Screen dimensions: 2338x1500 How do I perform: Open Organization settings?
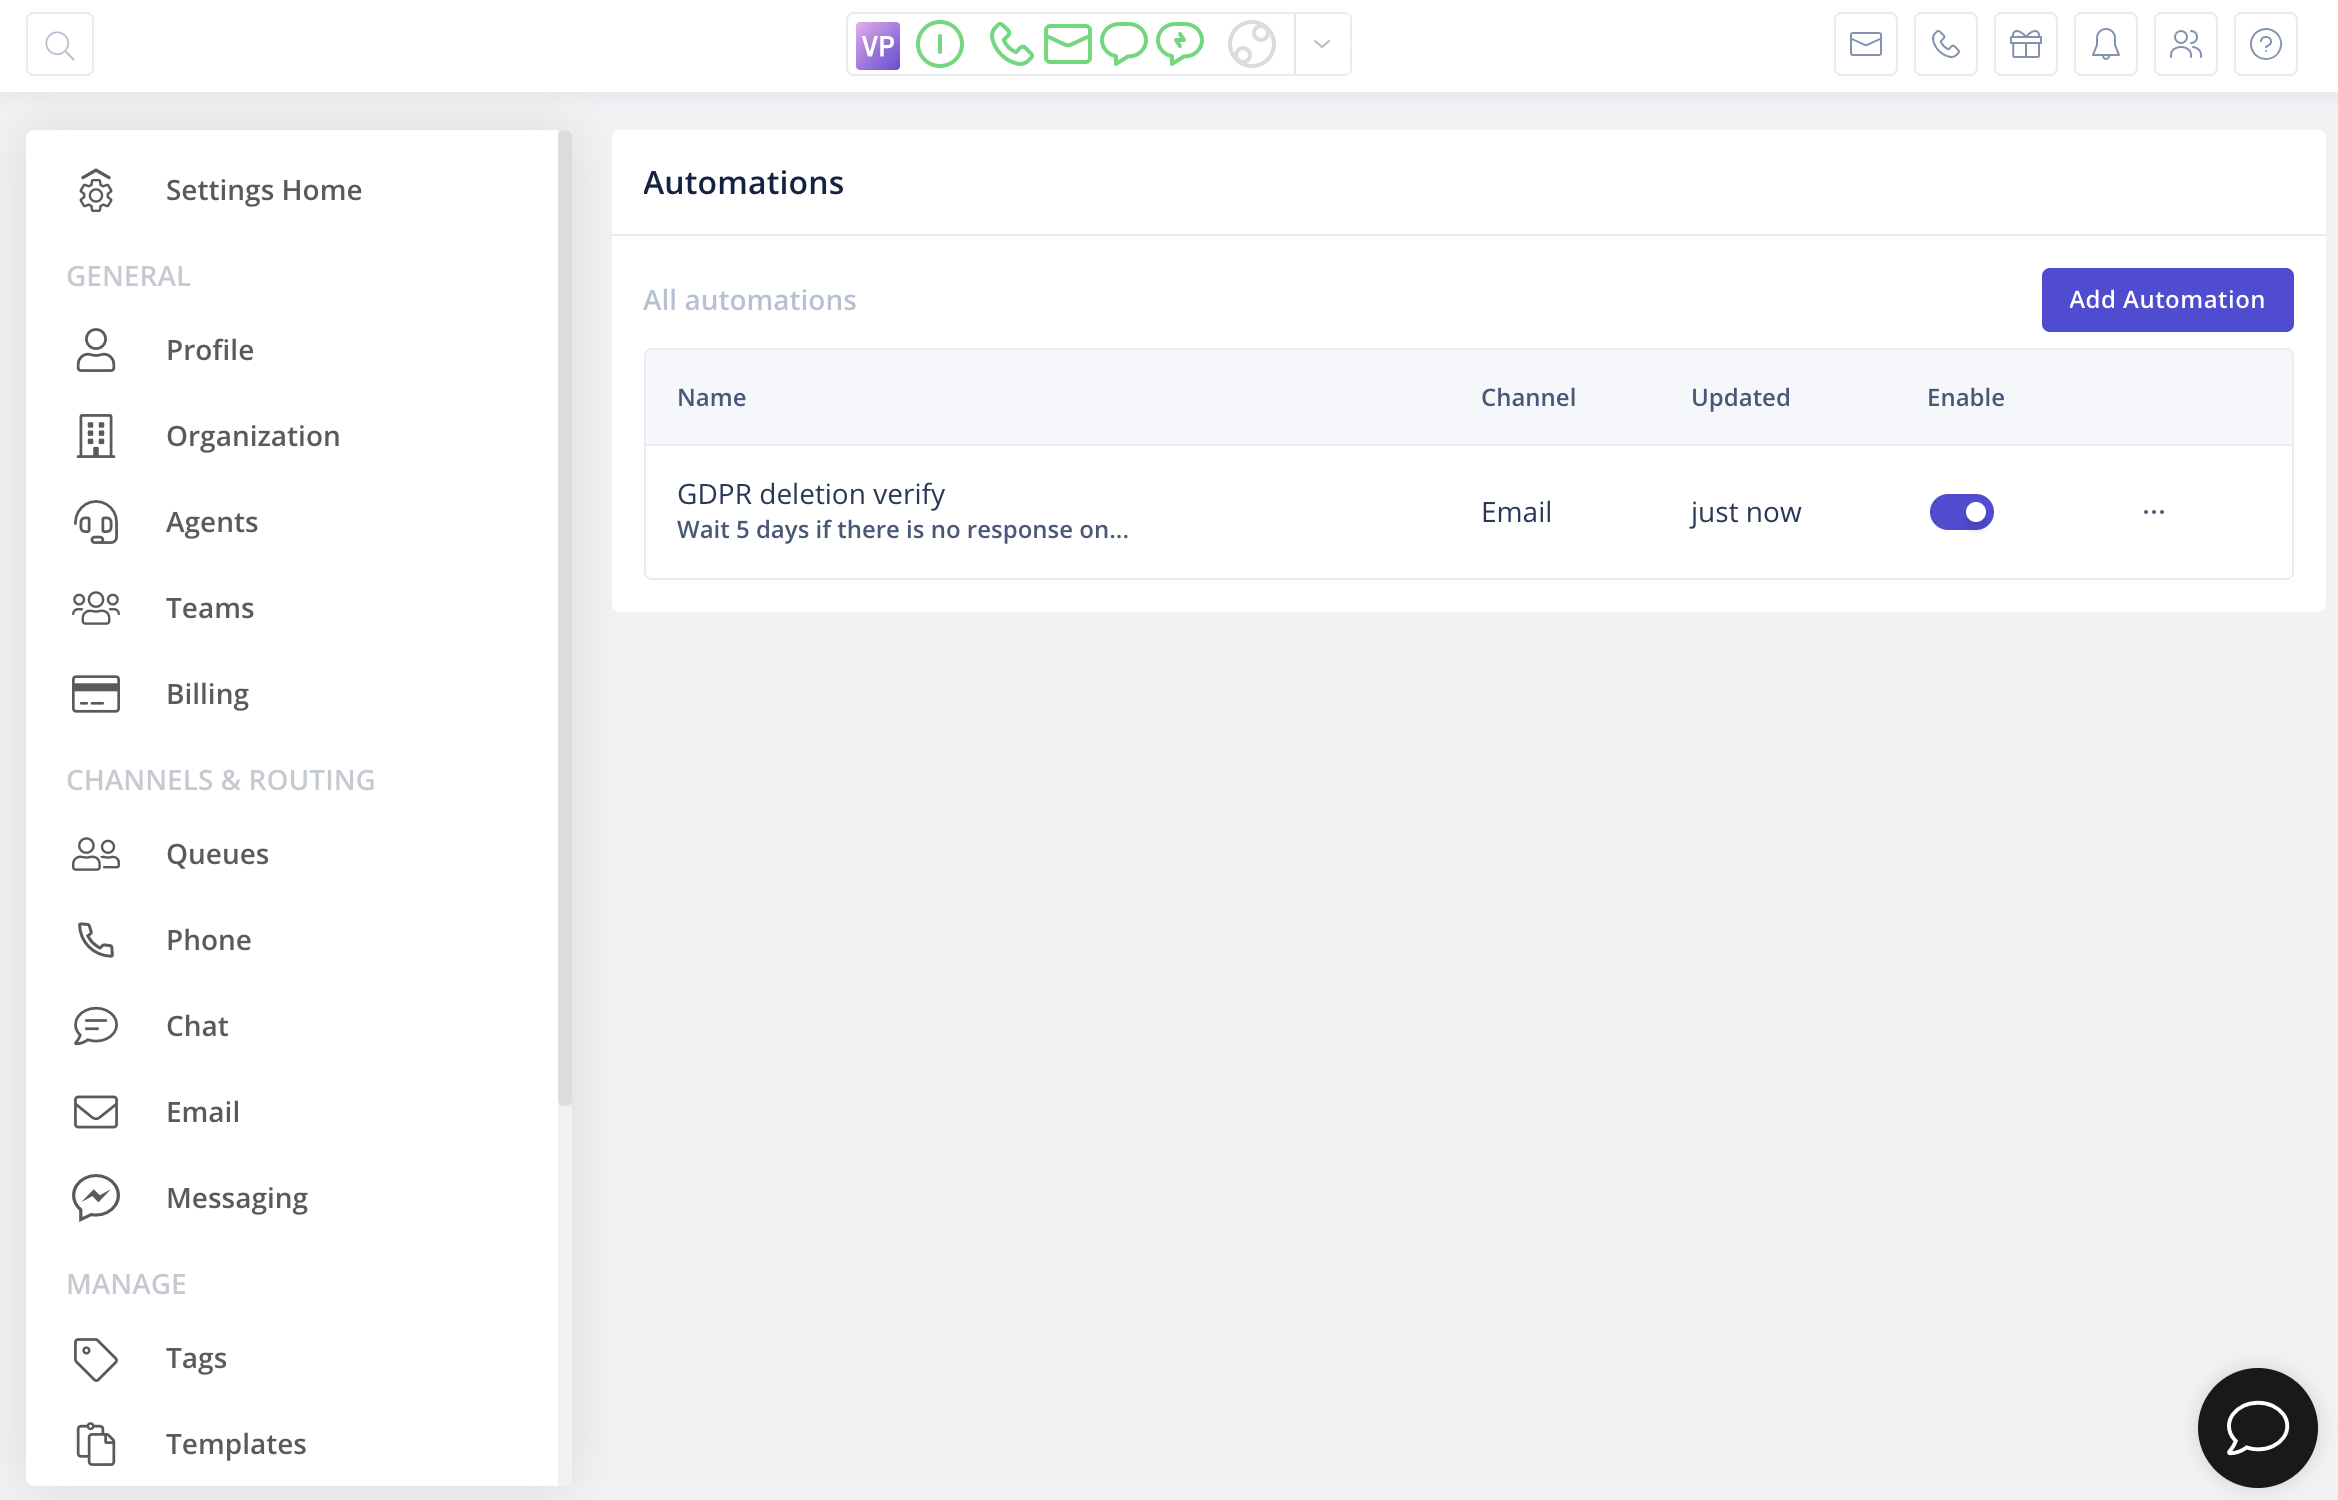click(x=253, y=436)
